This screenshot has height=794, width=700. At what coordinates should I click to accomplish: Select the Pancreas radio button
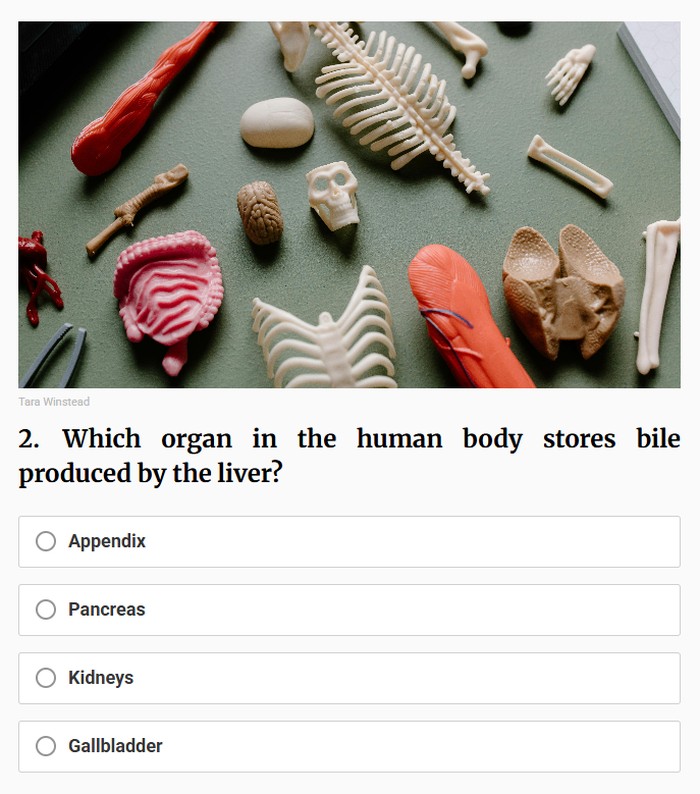(x=46, y=609)
